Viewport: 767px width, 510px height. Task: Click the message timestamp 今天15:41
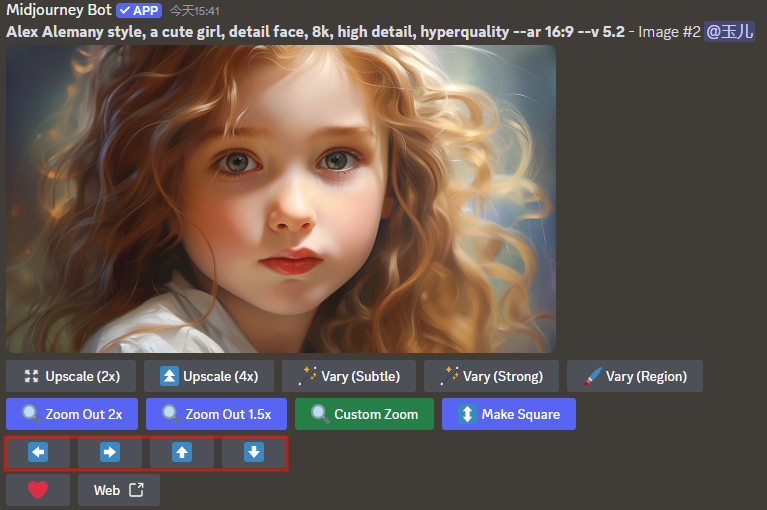pos(195,11)
